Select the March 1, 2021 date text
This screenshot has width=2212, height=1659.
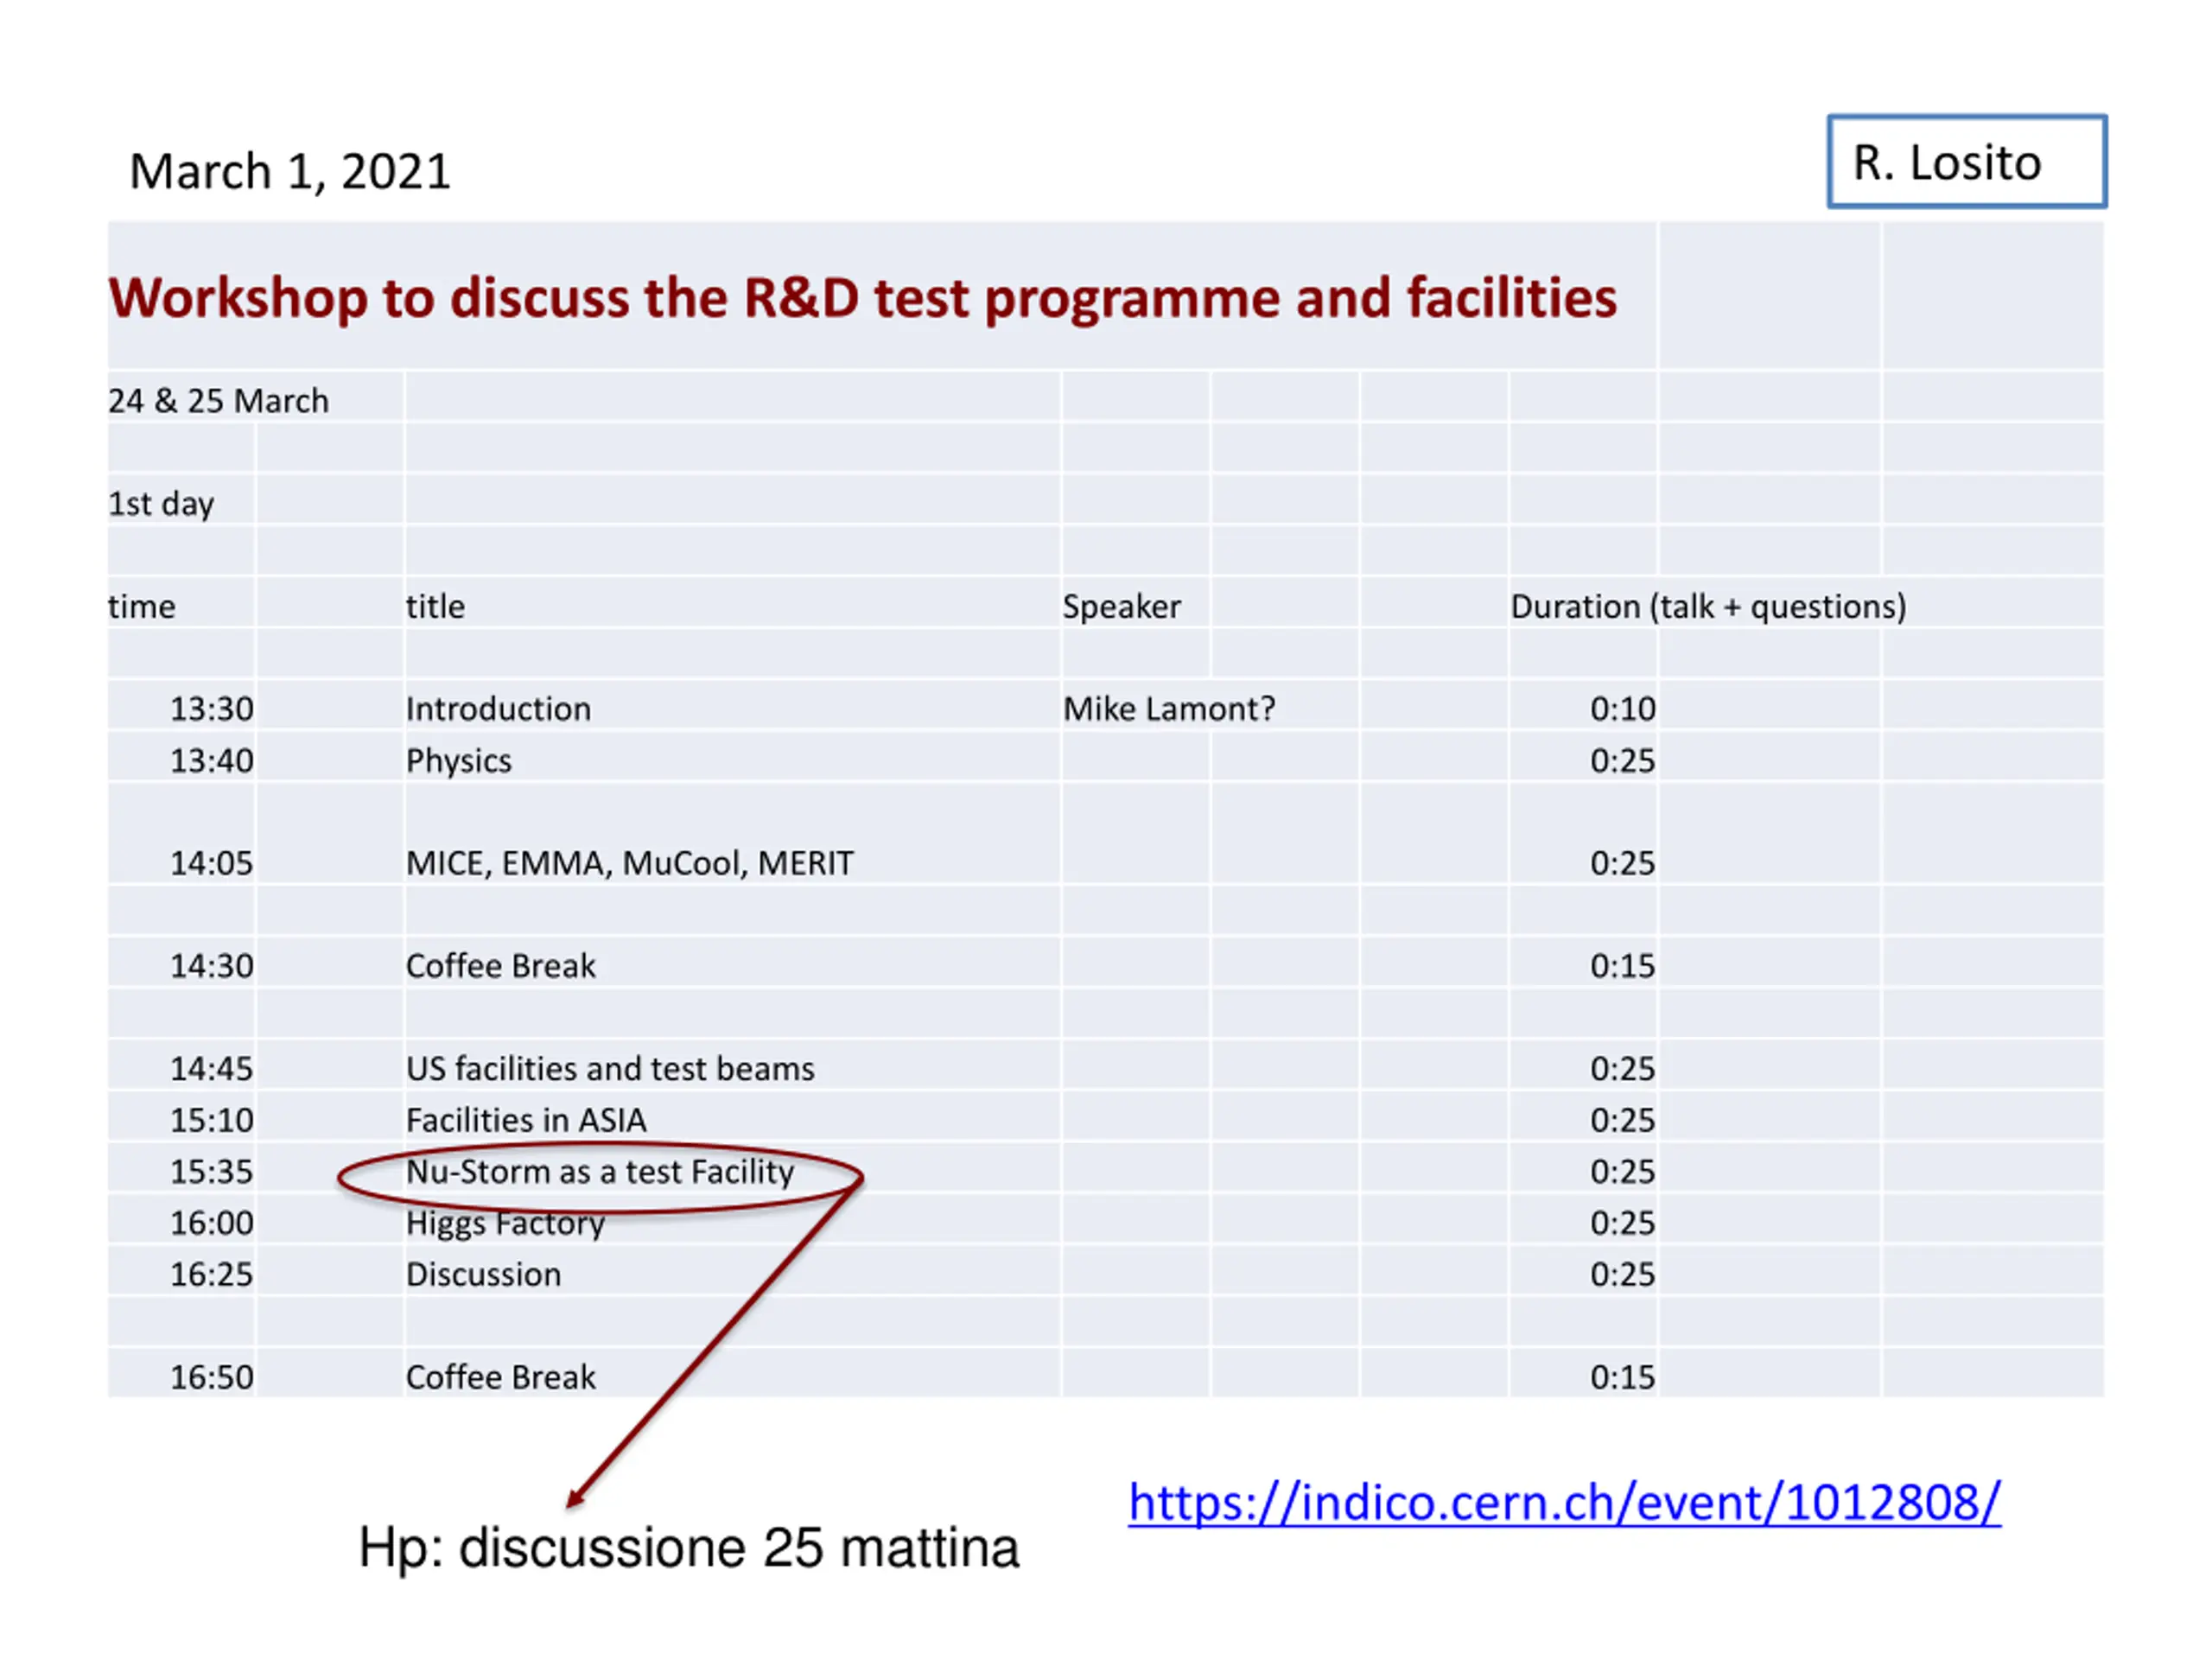[x=290, y=171]
